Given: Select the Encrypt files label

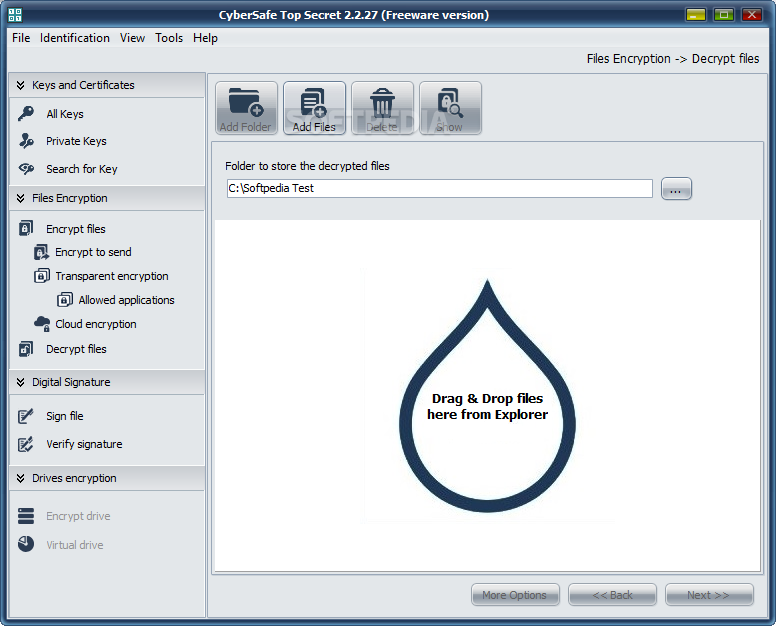Looking at the screenshot, I should click(76, 229).
